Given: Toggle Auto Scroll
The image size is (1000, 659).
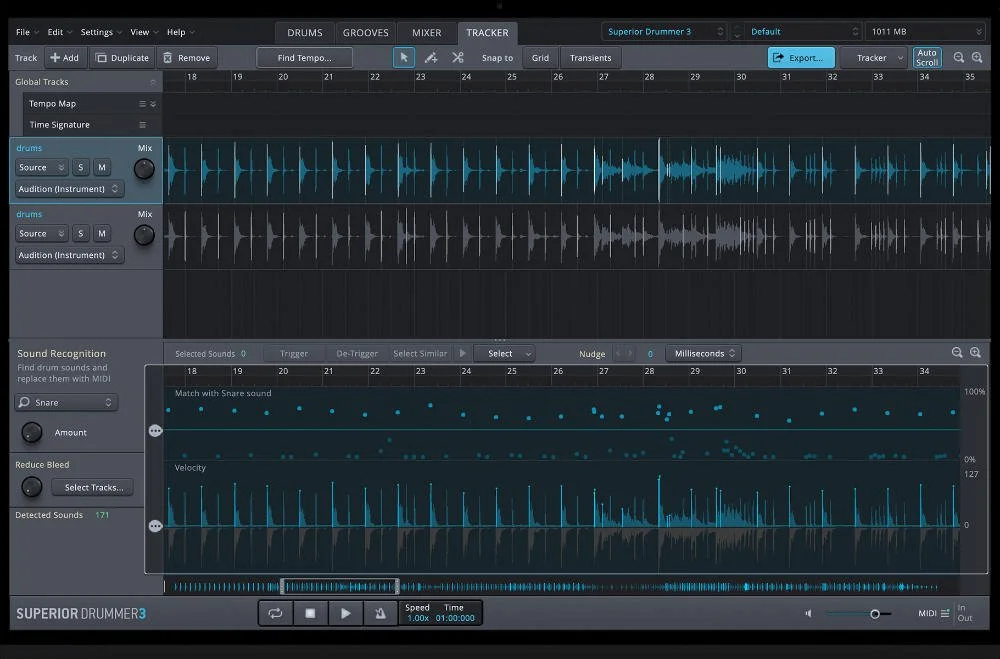Looking at the screenshot, I should click(x=927, y=57).
